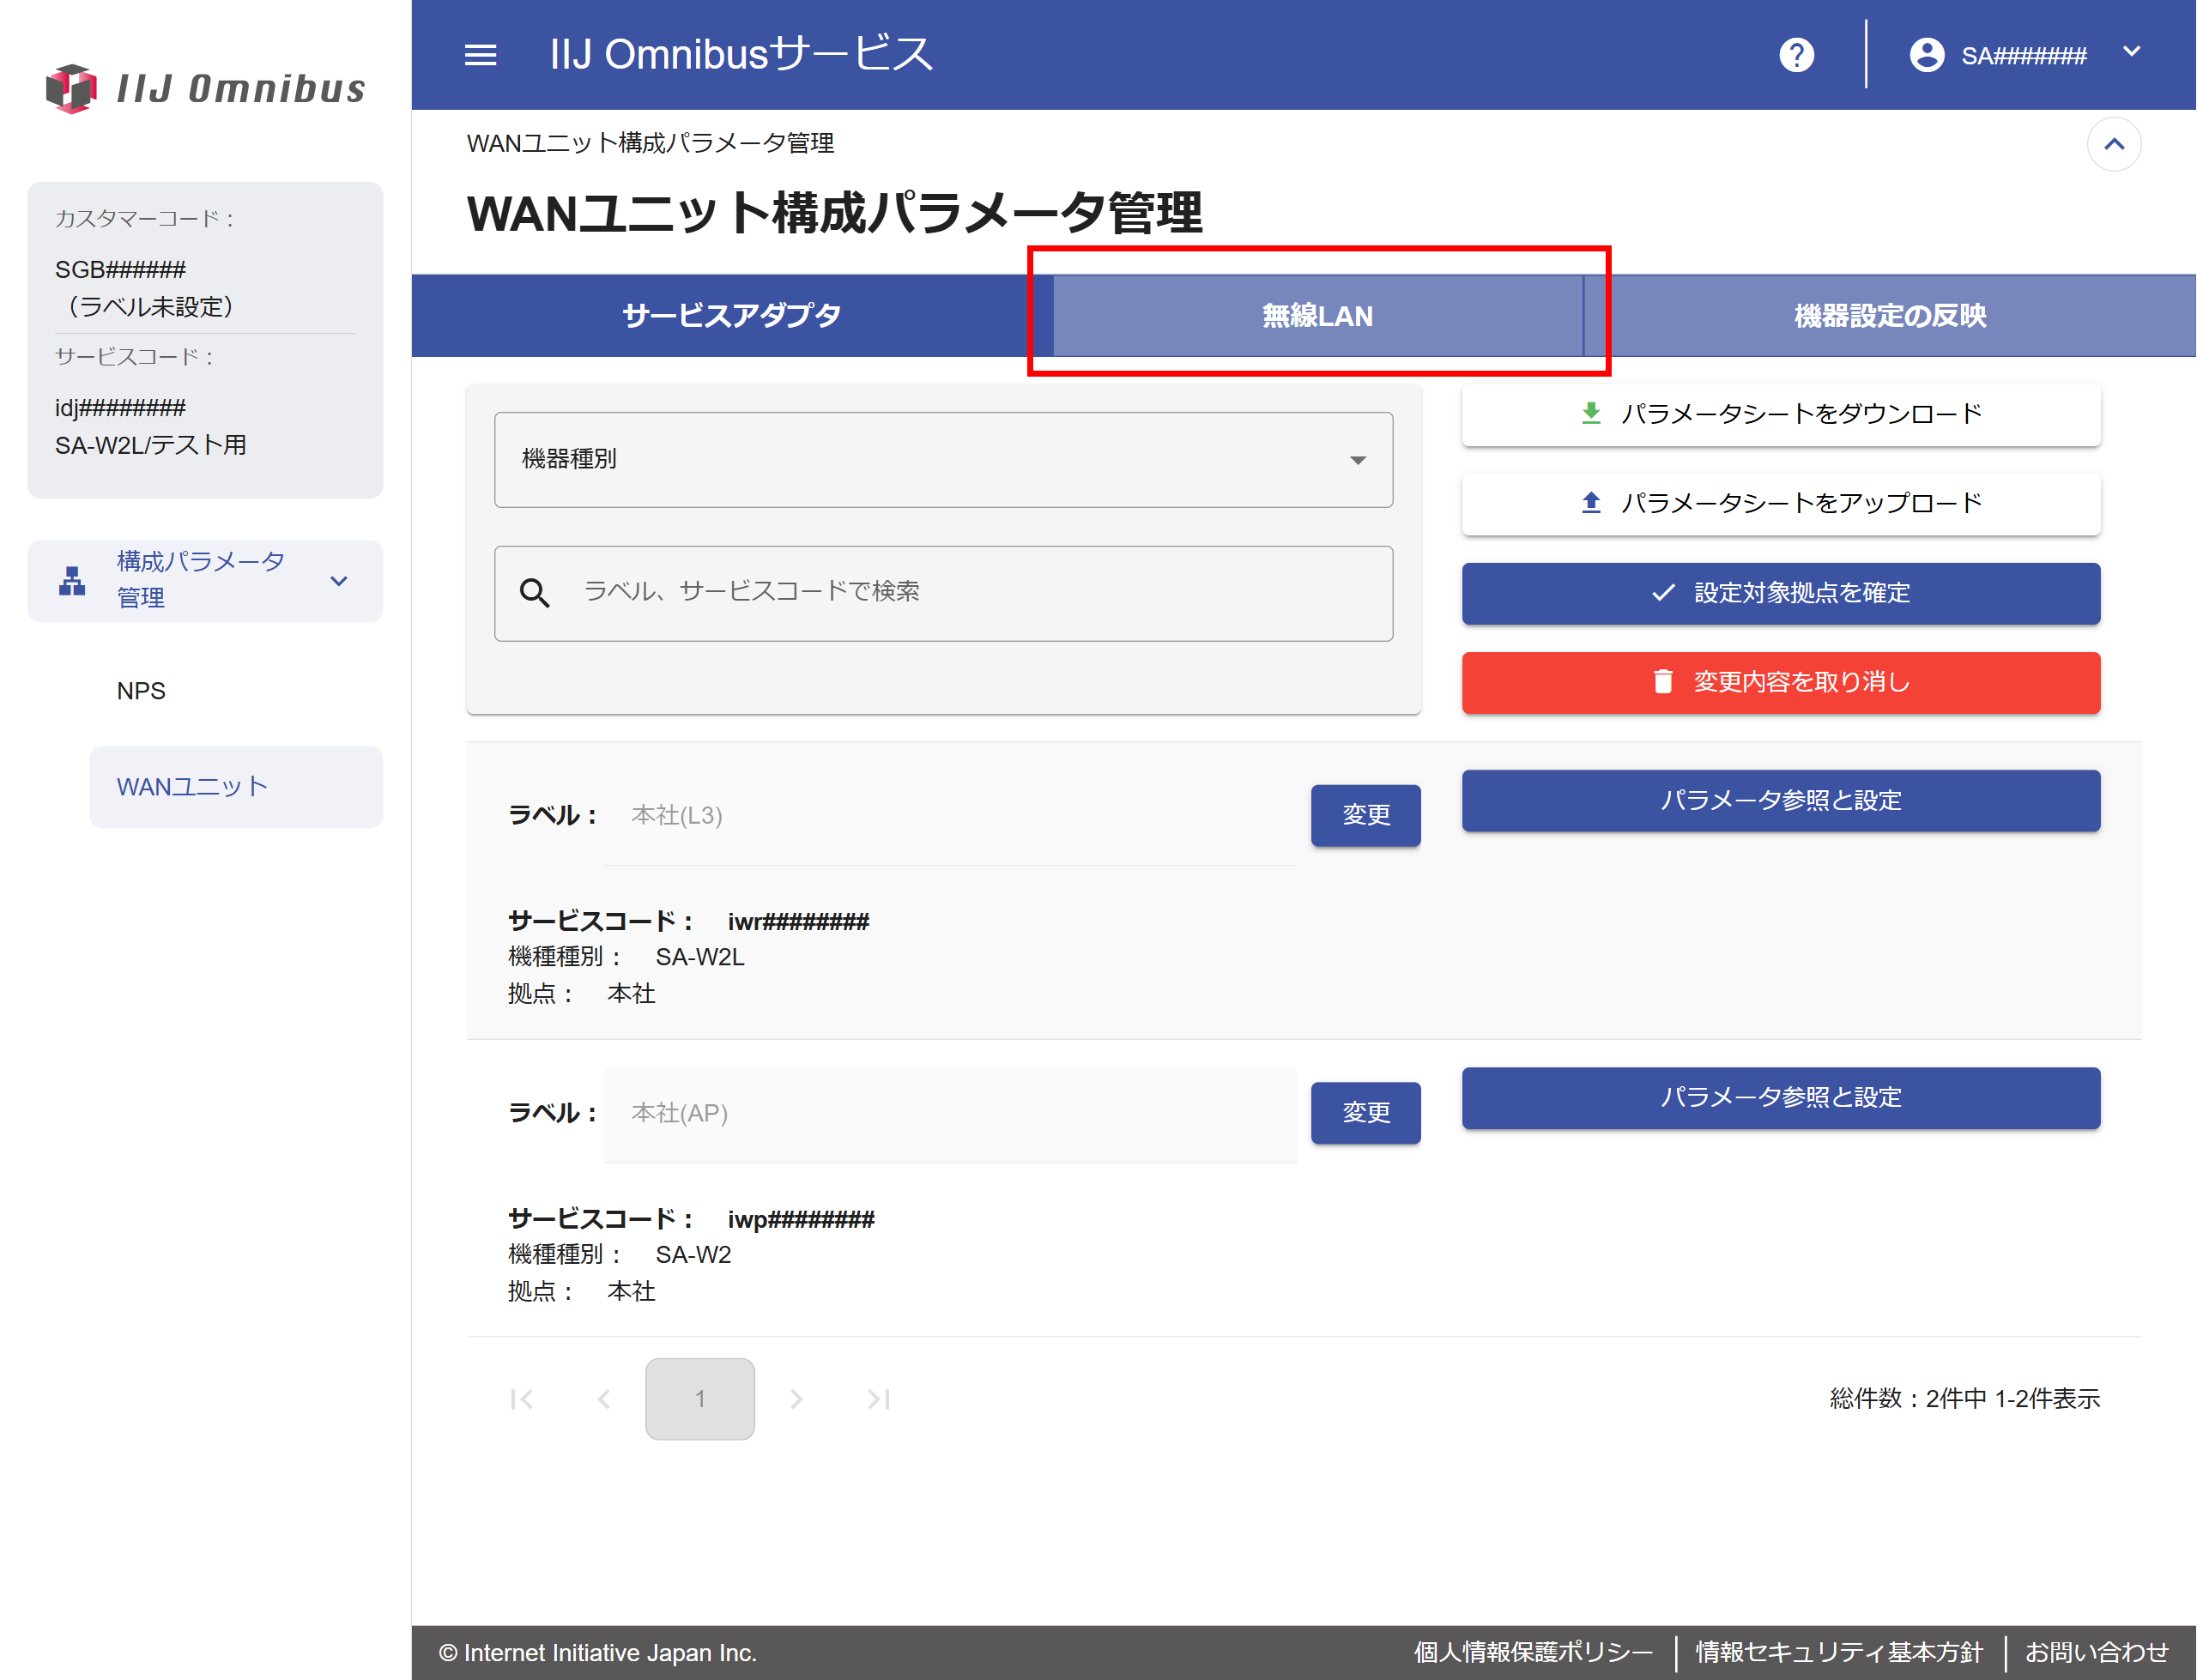Go to last page pagination icon
This screenshot has height=1680, width=2197.
878,1398
